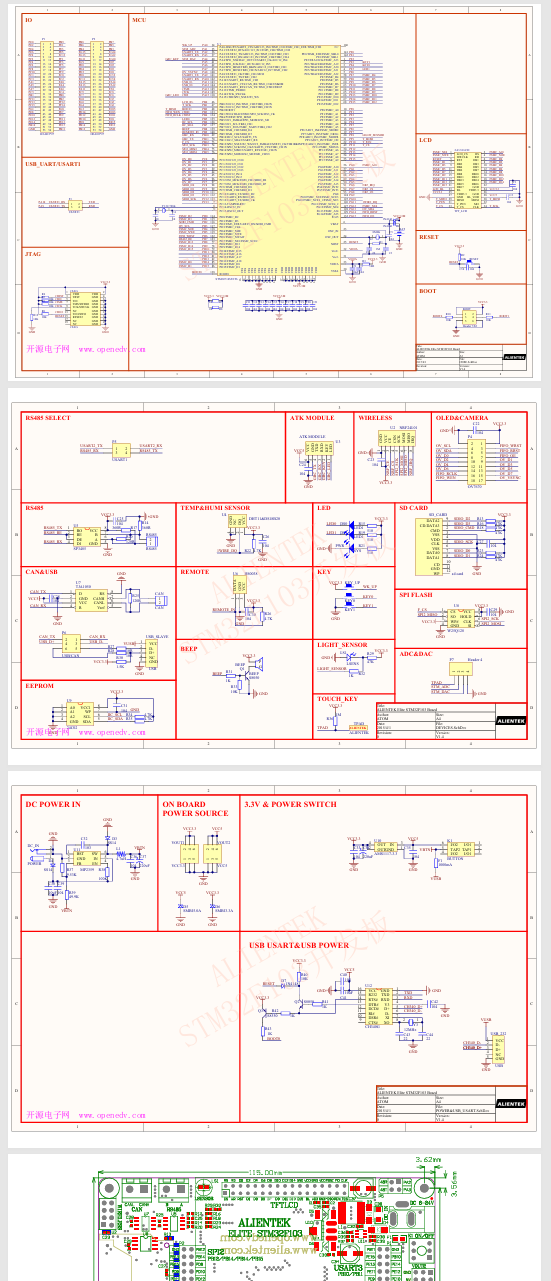Image resolution: width=551 pixels, height=1281 pixels.
Task: Click the RS485 SELECT heading
Action: pyautogui.click(x=48, y=417)
